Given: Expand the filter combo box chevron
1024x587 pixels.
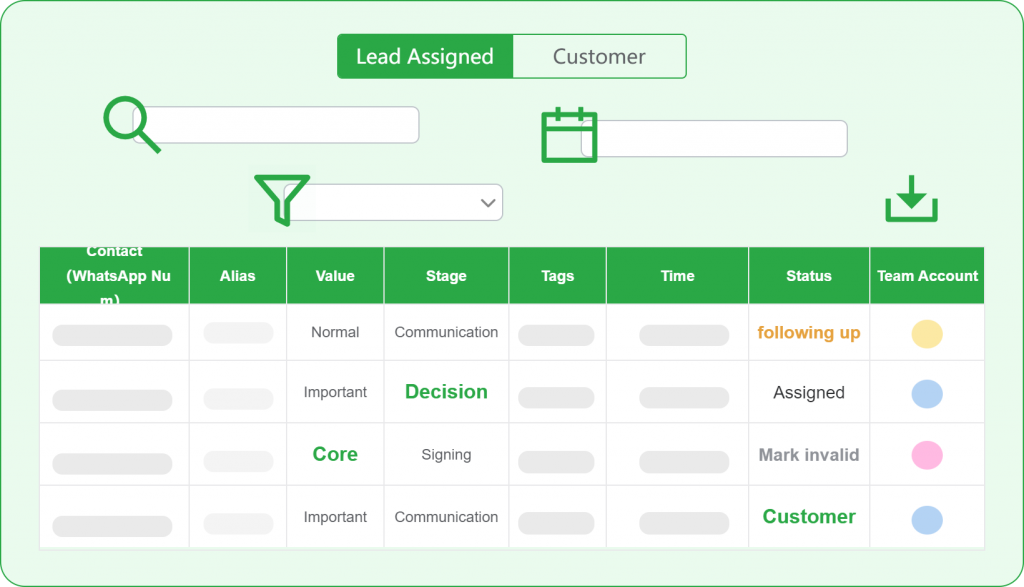Looking at the screenshot, I should pyautogui.click(x=488, y=202).
